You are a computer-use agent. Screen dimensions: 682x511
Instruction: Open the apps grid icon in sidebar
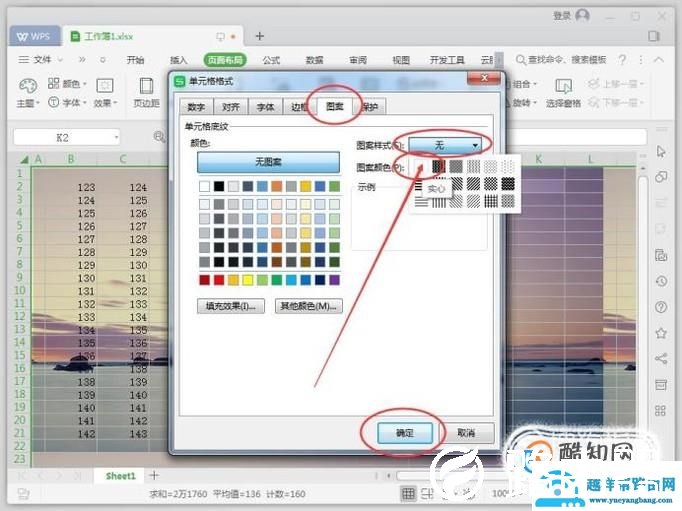click(660, 411)
